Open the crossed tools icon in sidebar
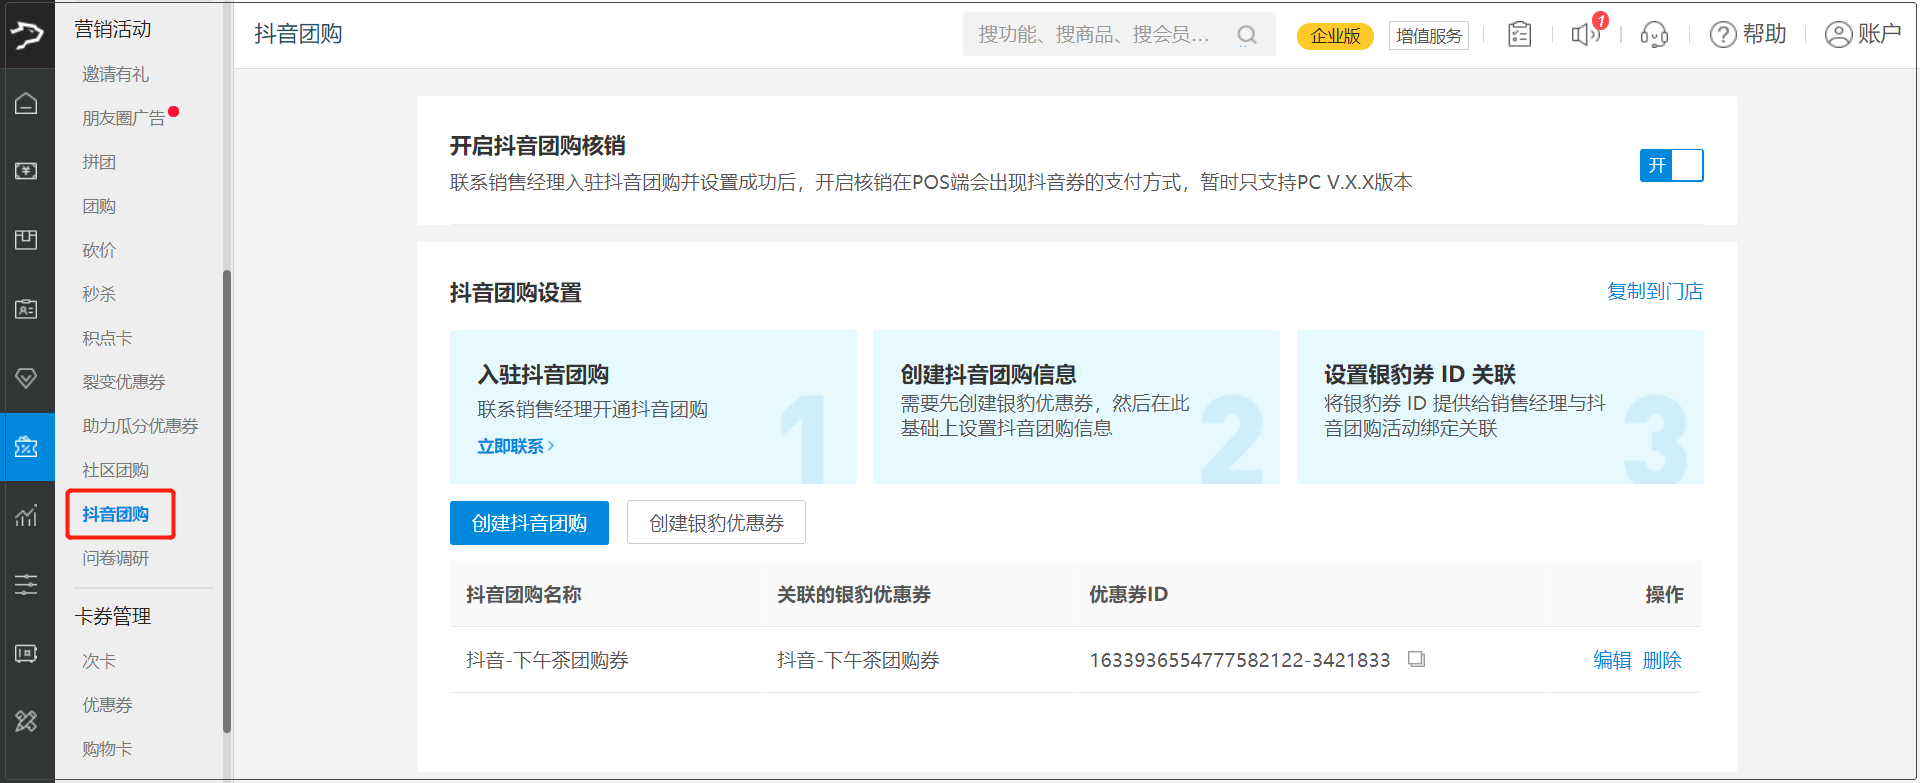The image size is (1920, 783). point(27,721)
